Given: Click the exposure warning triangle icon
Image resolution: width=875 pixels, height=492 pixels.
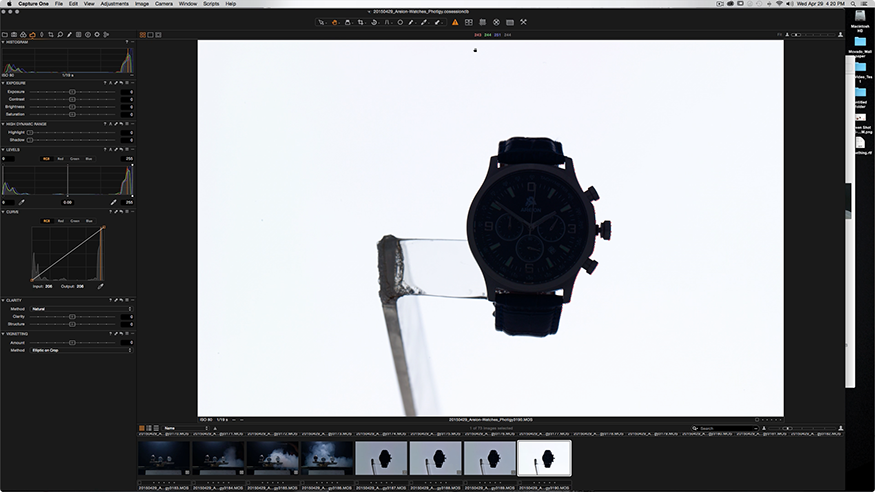Looking at the screenshot, I should click(x=455, y=22).
